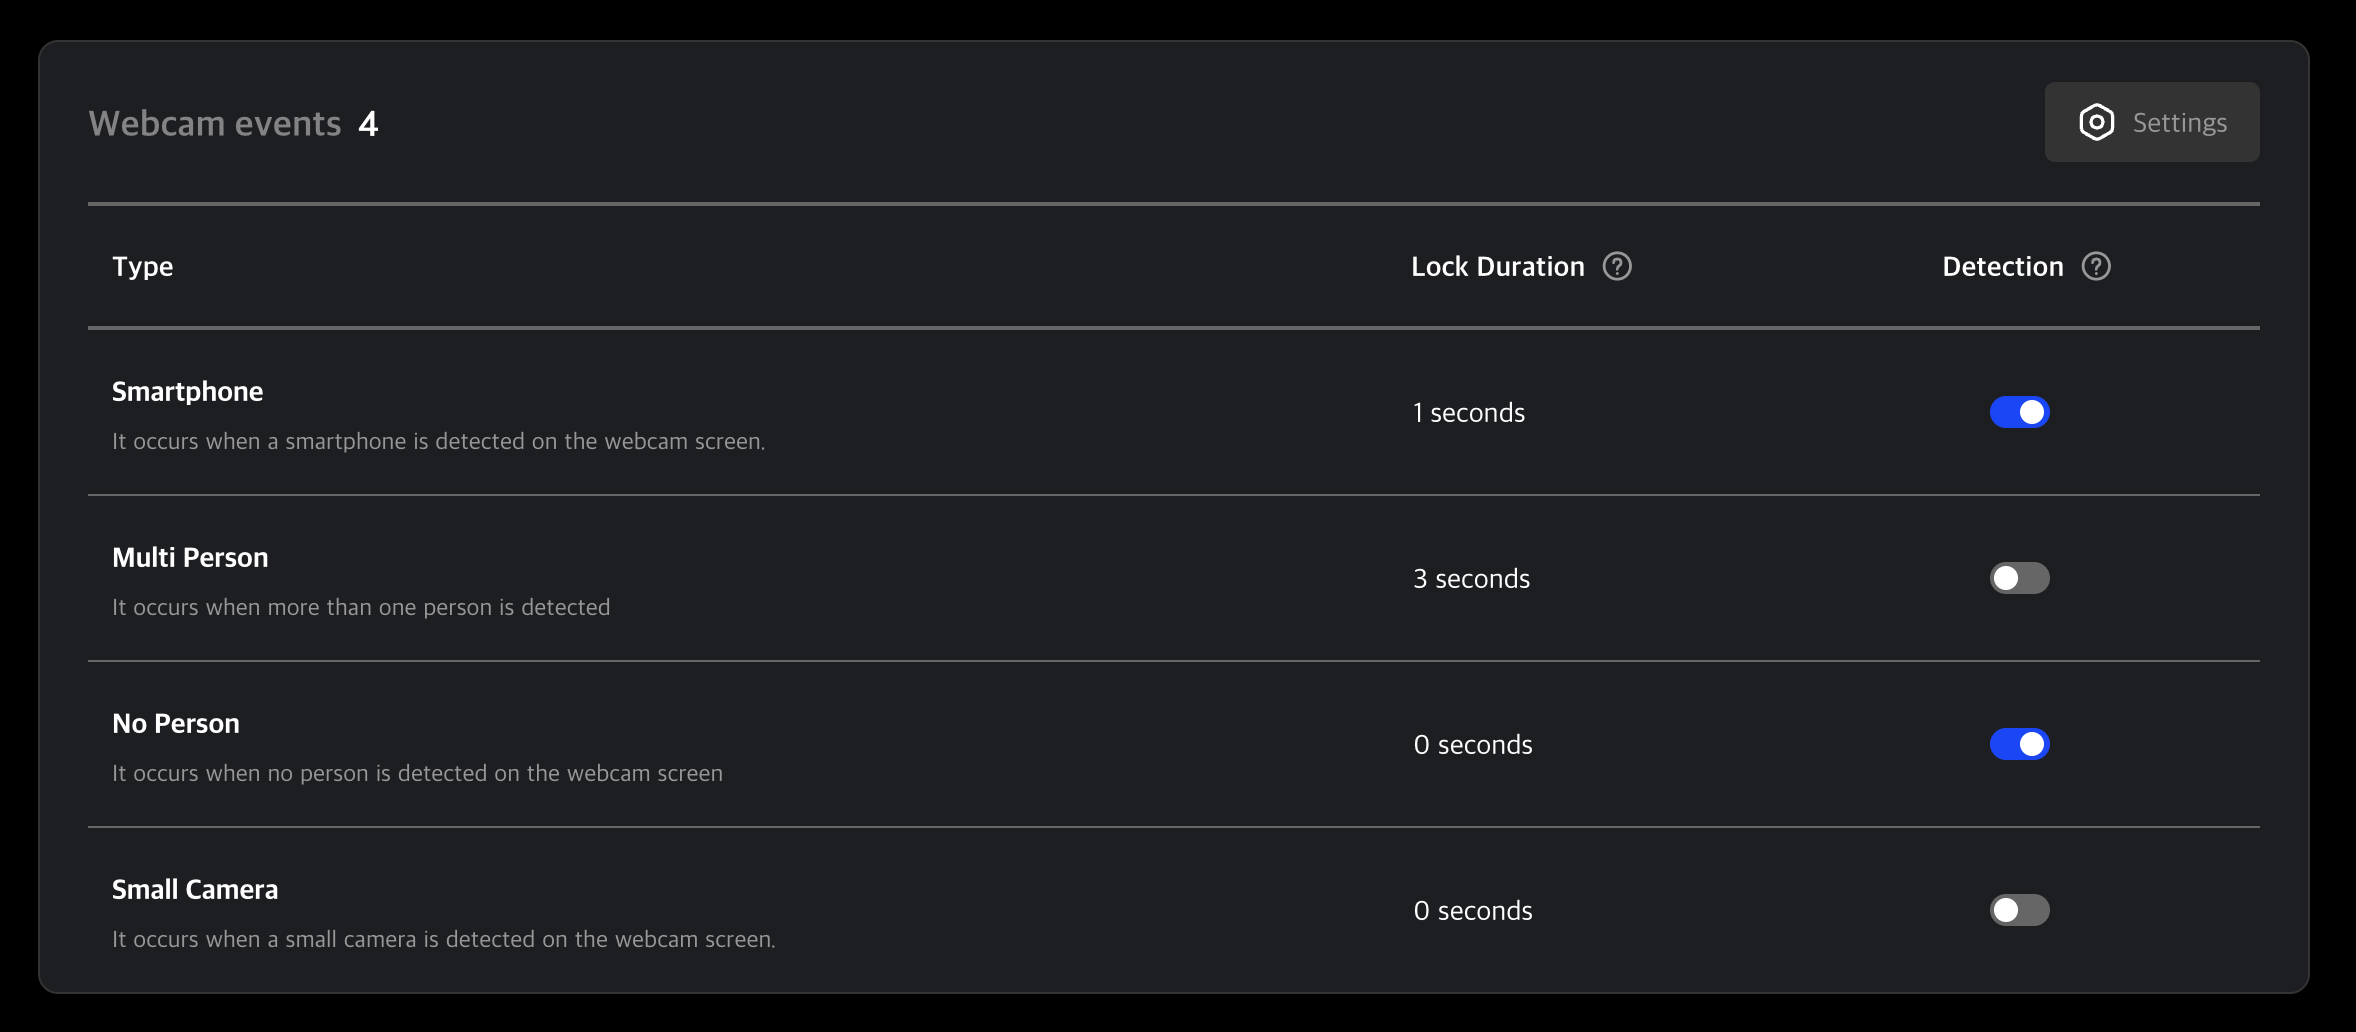The width and height of the screenshot is (2356, 1032).
Task: Click the Detection help question icon
Action: (2096, 266)
